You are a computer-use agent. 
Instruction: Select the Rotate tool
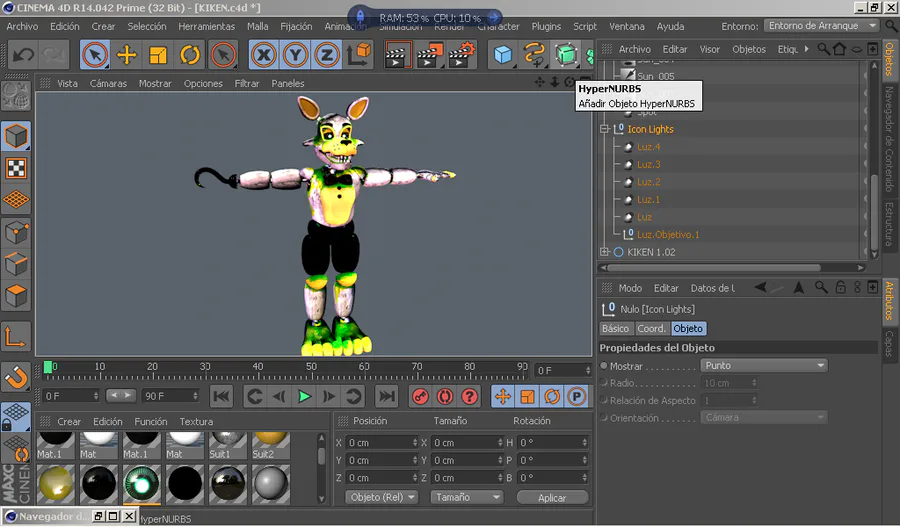[x=189, y=55]
